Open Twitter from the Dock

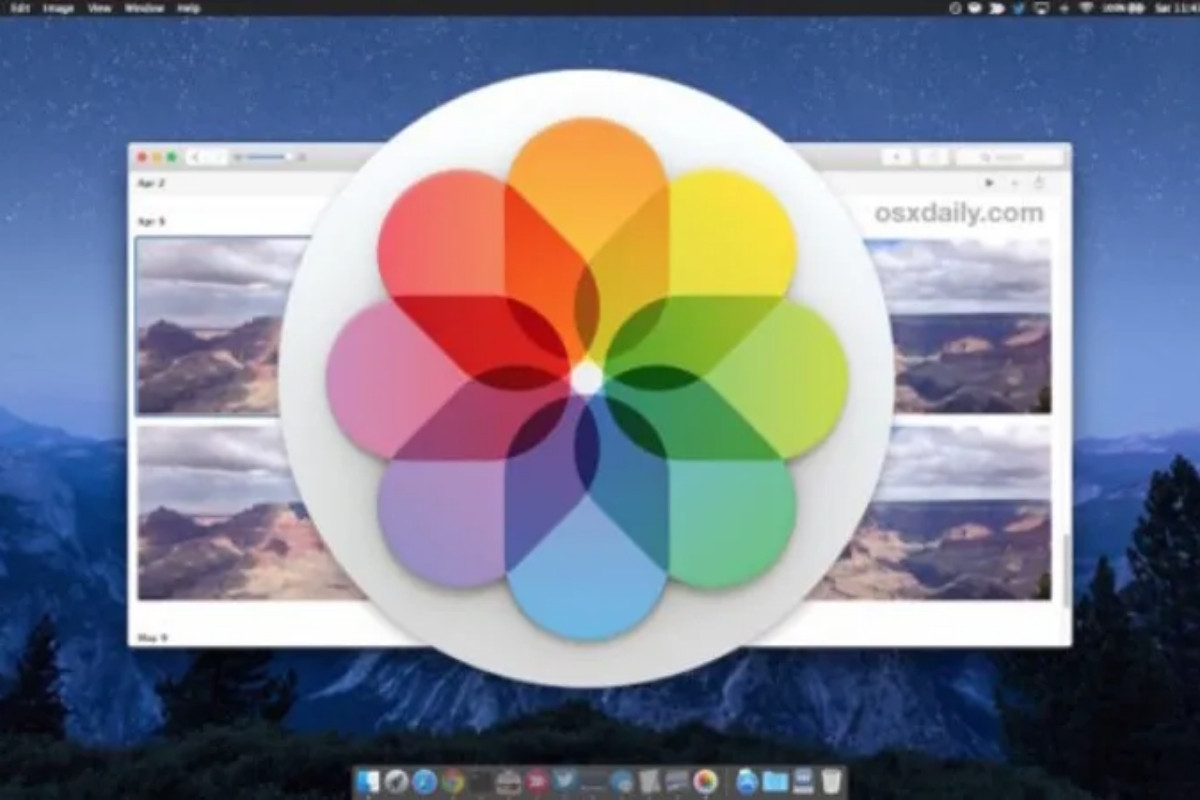(565, 781)
